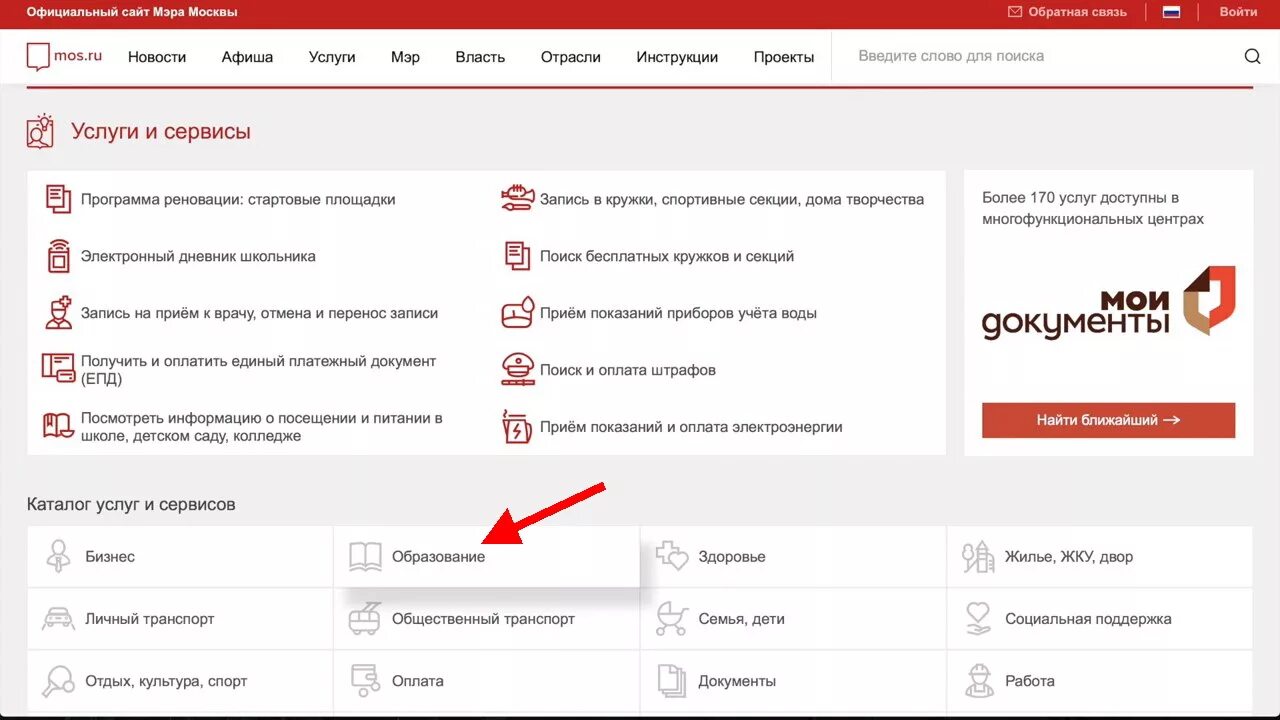This screenshot has height=720, width=1280.
Task: Click the free clubs search icon
Action: click(x=517, y=256)
